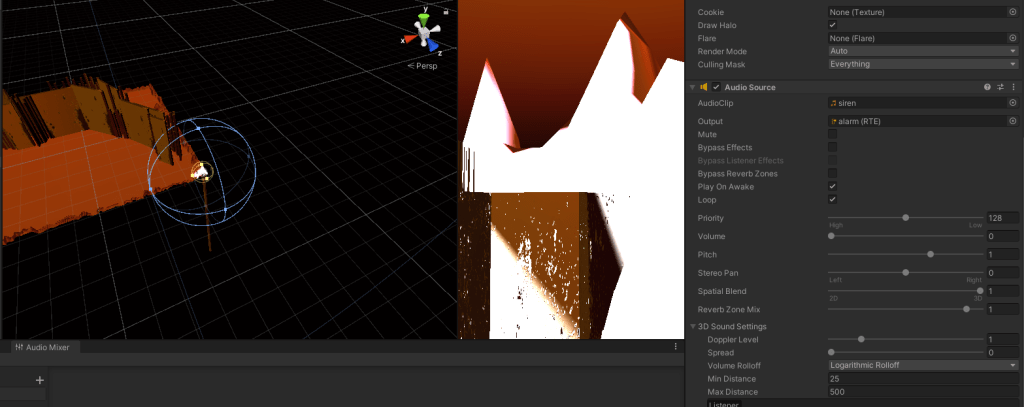
Task: Click the Spatial Blend slider handle
Action: tap(980, 291)
